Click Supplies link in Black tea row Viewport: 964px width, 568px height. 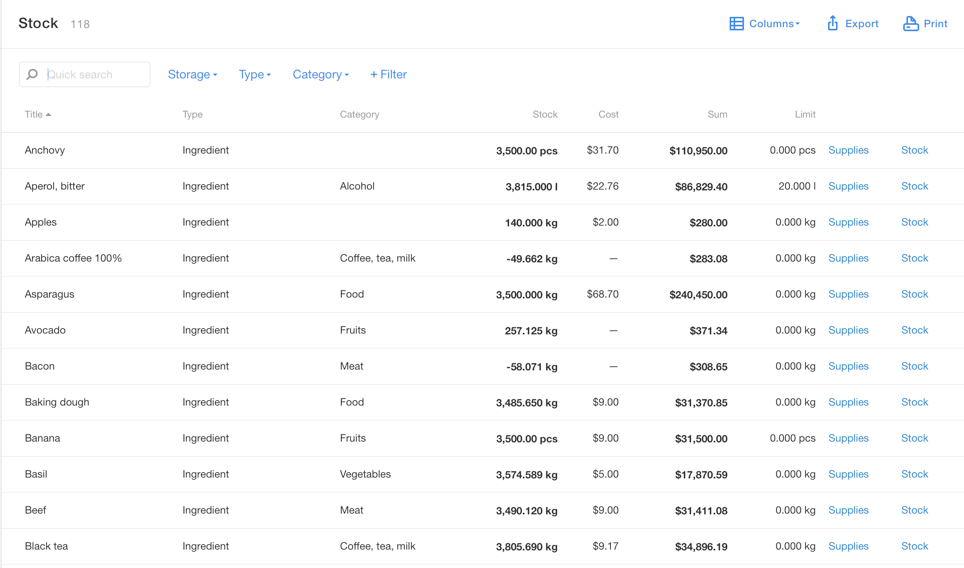pyautogui.click(x=848, y=546)
